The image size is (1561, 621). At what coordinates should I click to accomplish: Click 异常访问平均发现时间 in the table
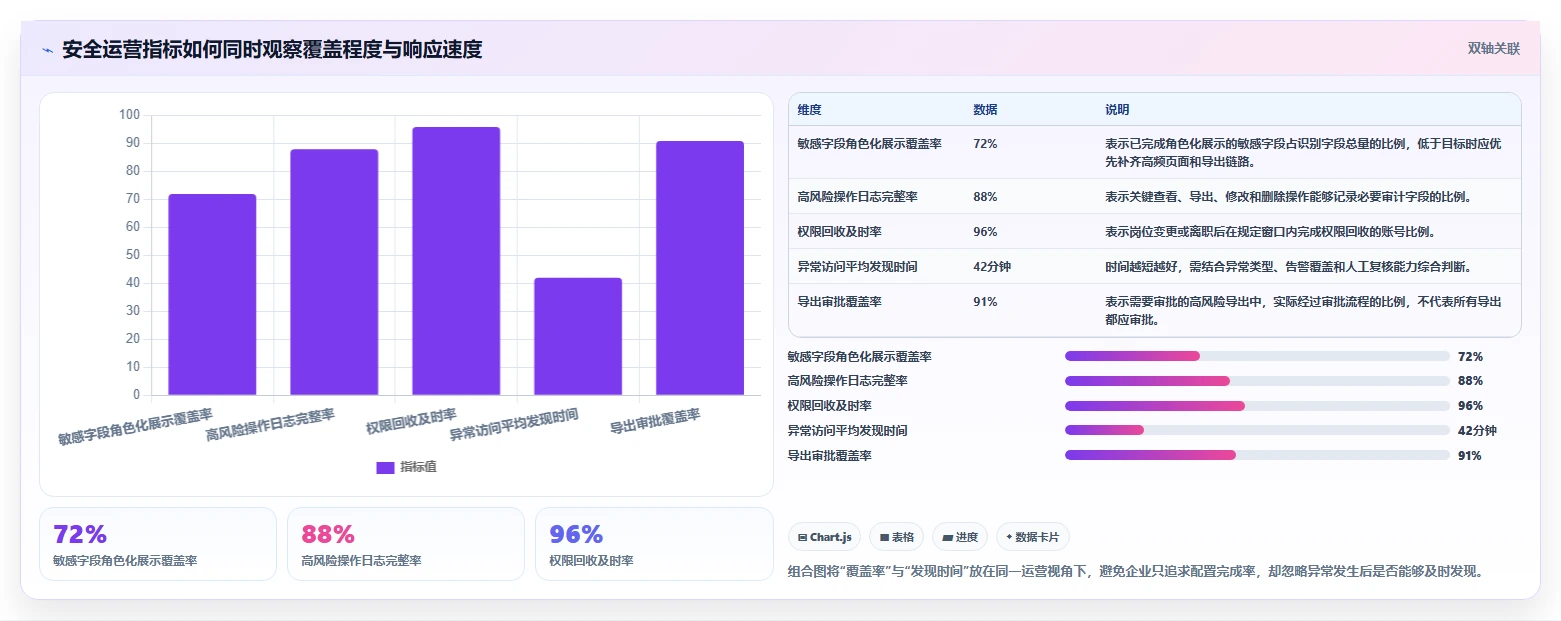(x=858, y=267)
